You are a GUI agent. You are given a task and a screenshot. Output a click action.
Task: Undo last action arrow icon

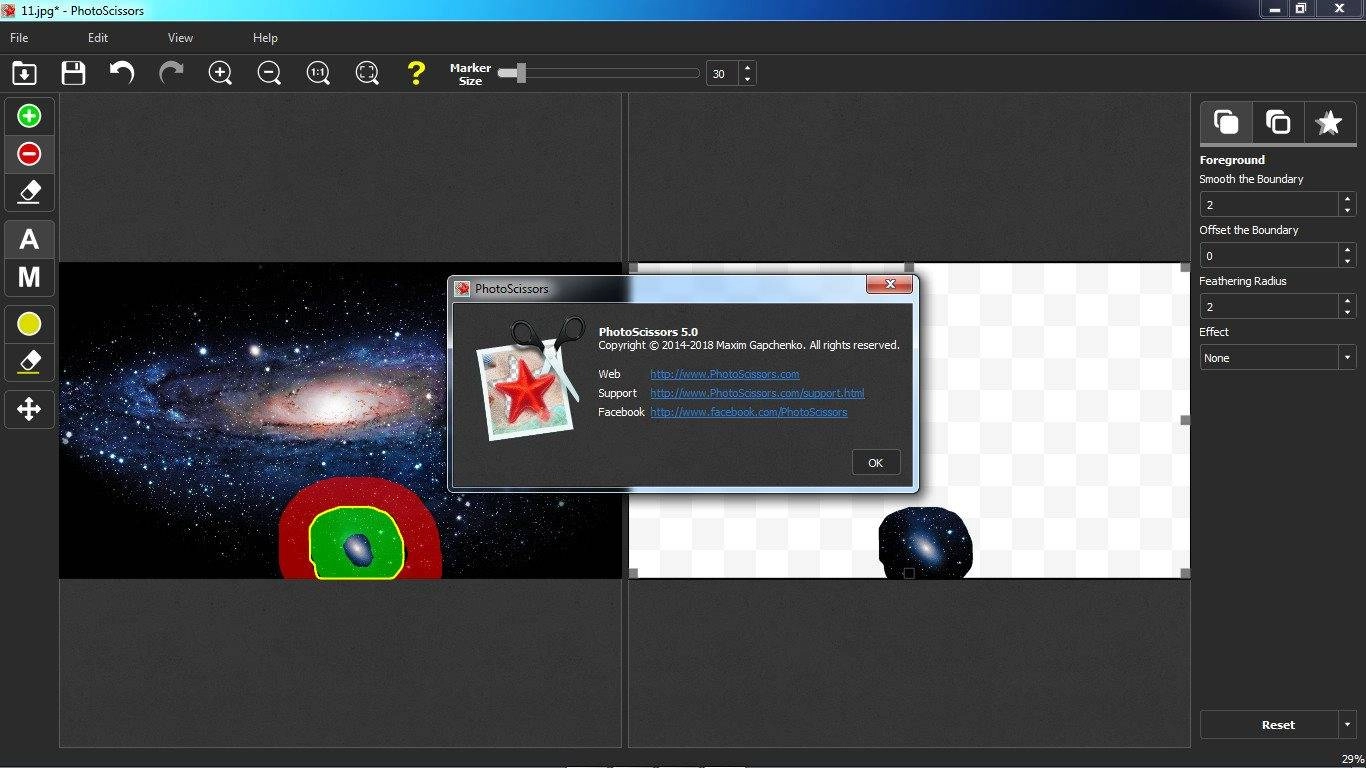pyautogui.click(x=122, y=73)
